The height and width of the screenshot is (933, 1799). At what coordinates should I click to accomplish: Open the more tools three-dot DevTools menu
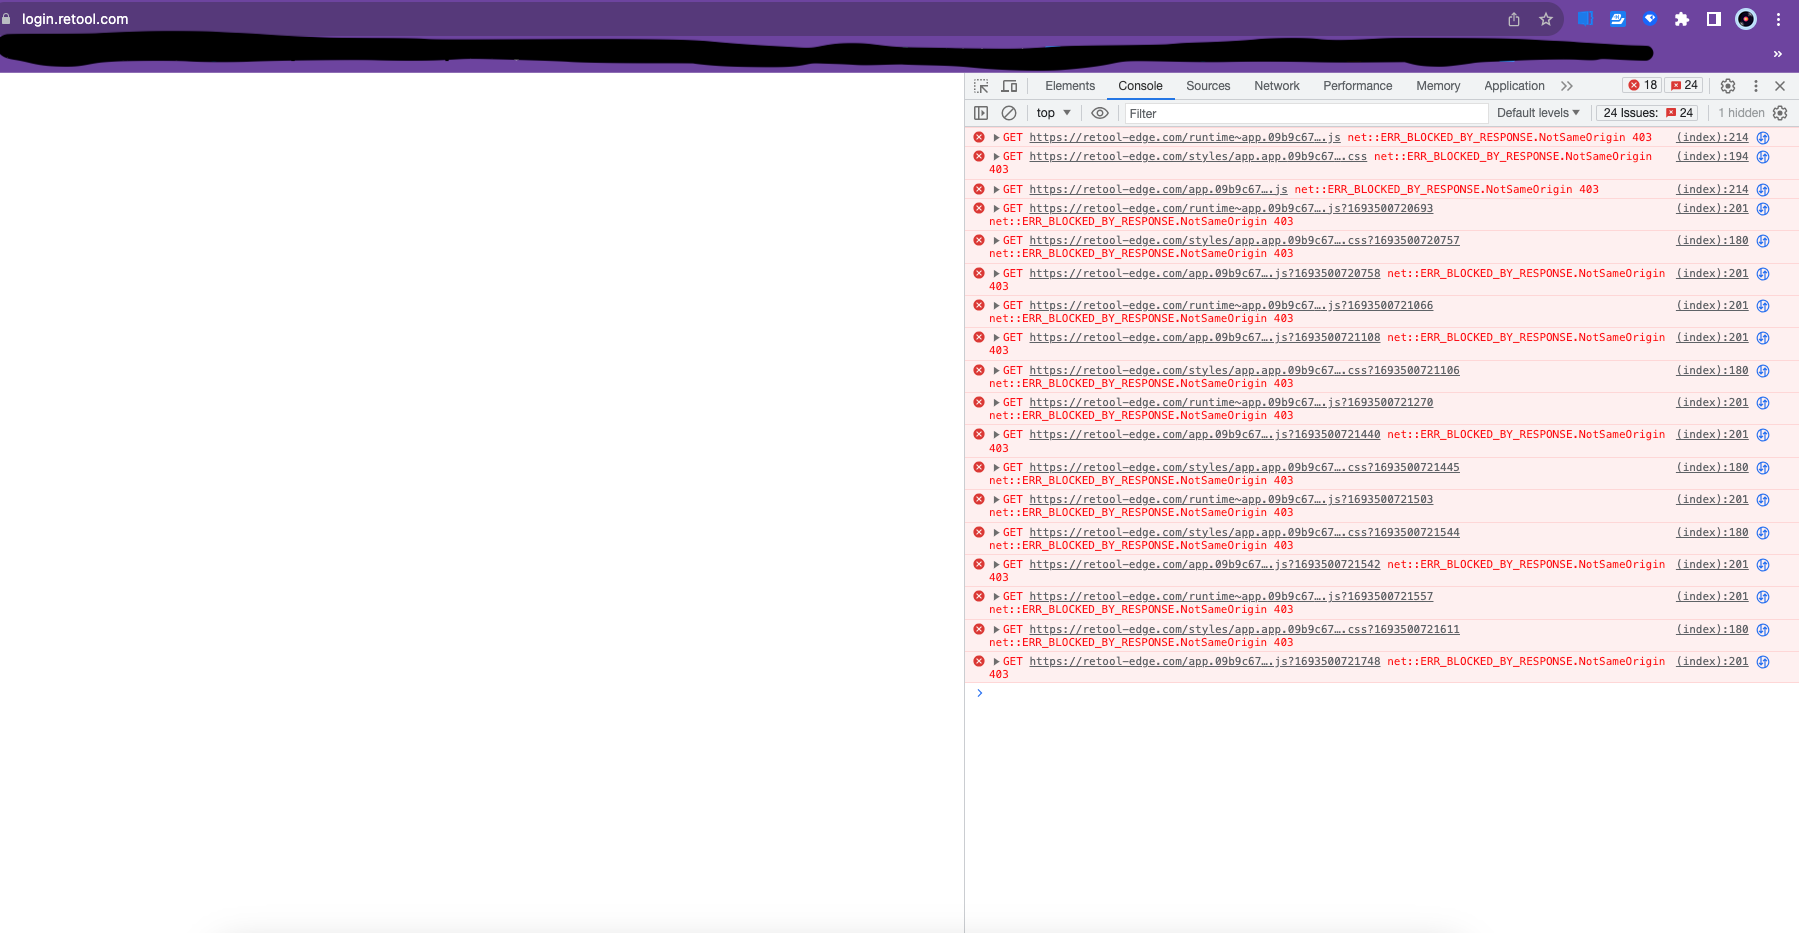1756,86
